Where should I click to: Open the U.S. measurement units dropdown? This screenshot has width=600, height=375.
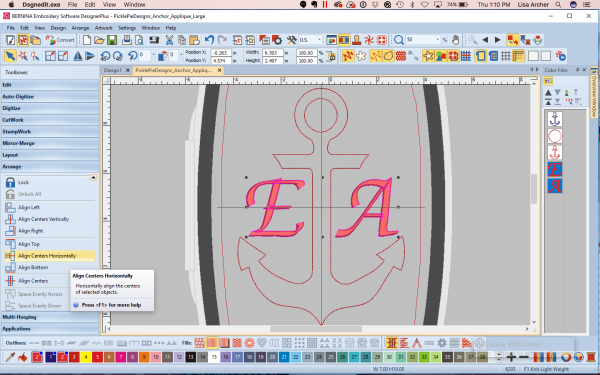point(320,40)
